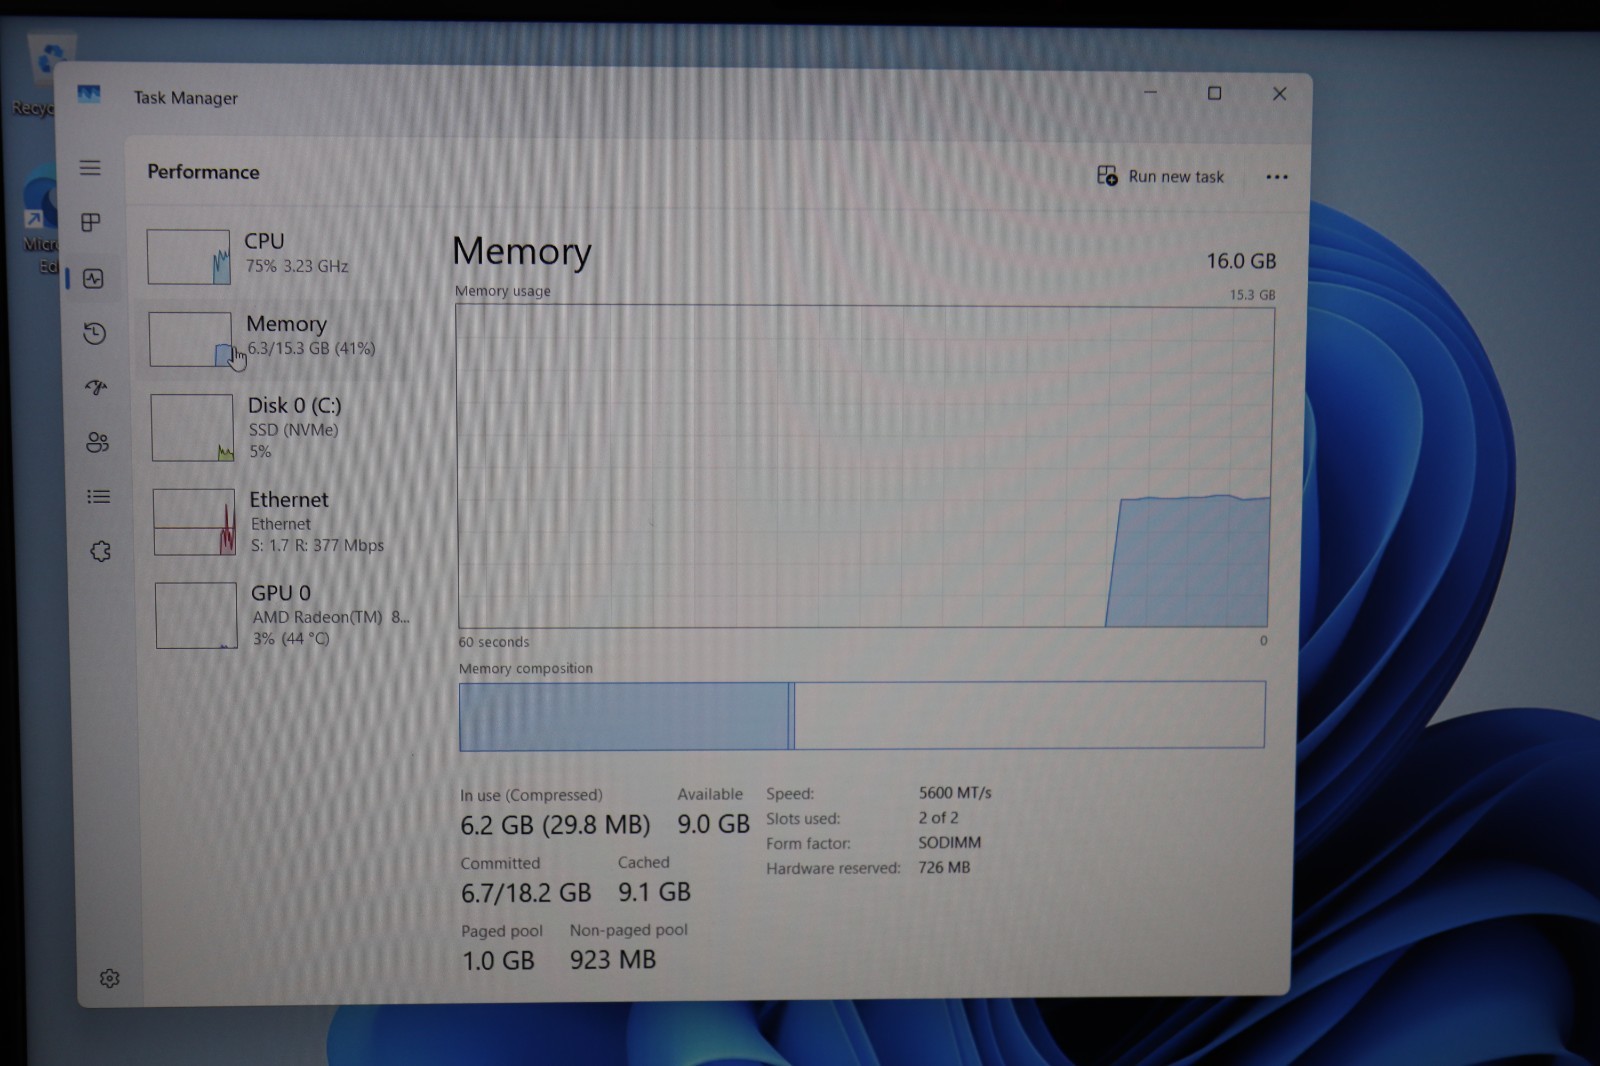Click the GPU 0 mini graph thumbnail
Image resolution: width=1600 pixels, height=1066 pixels.
tap(196, 616)
